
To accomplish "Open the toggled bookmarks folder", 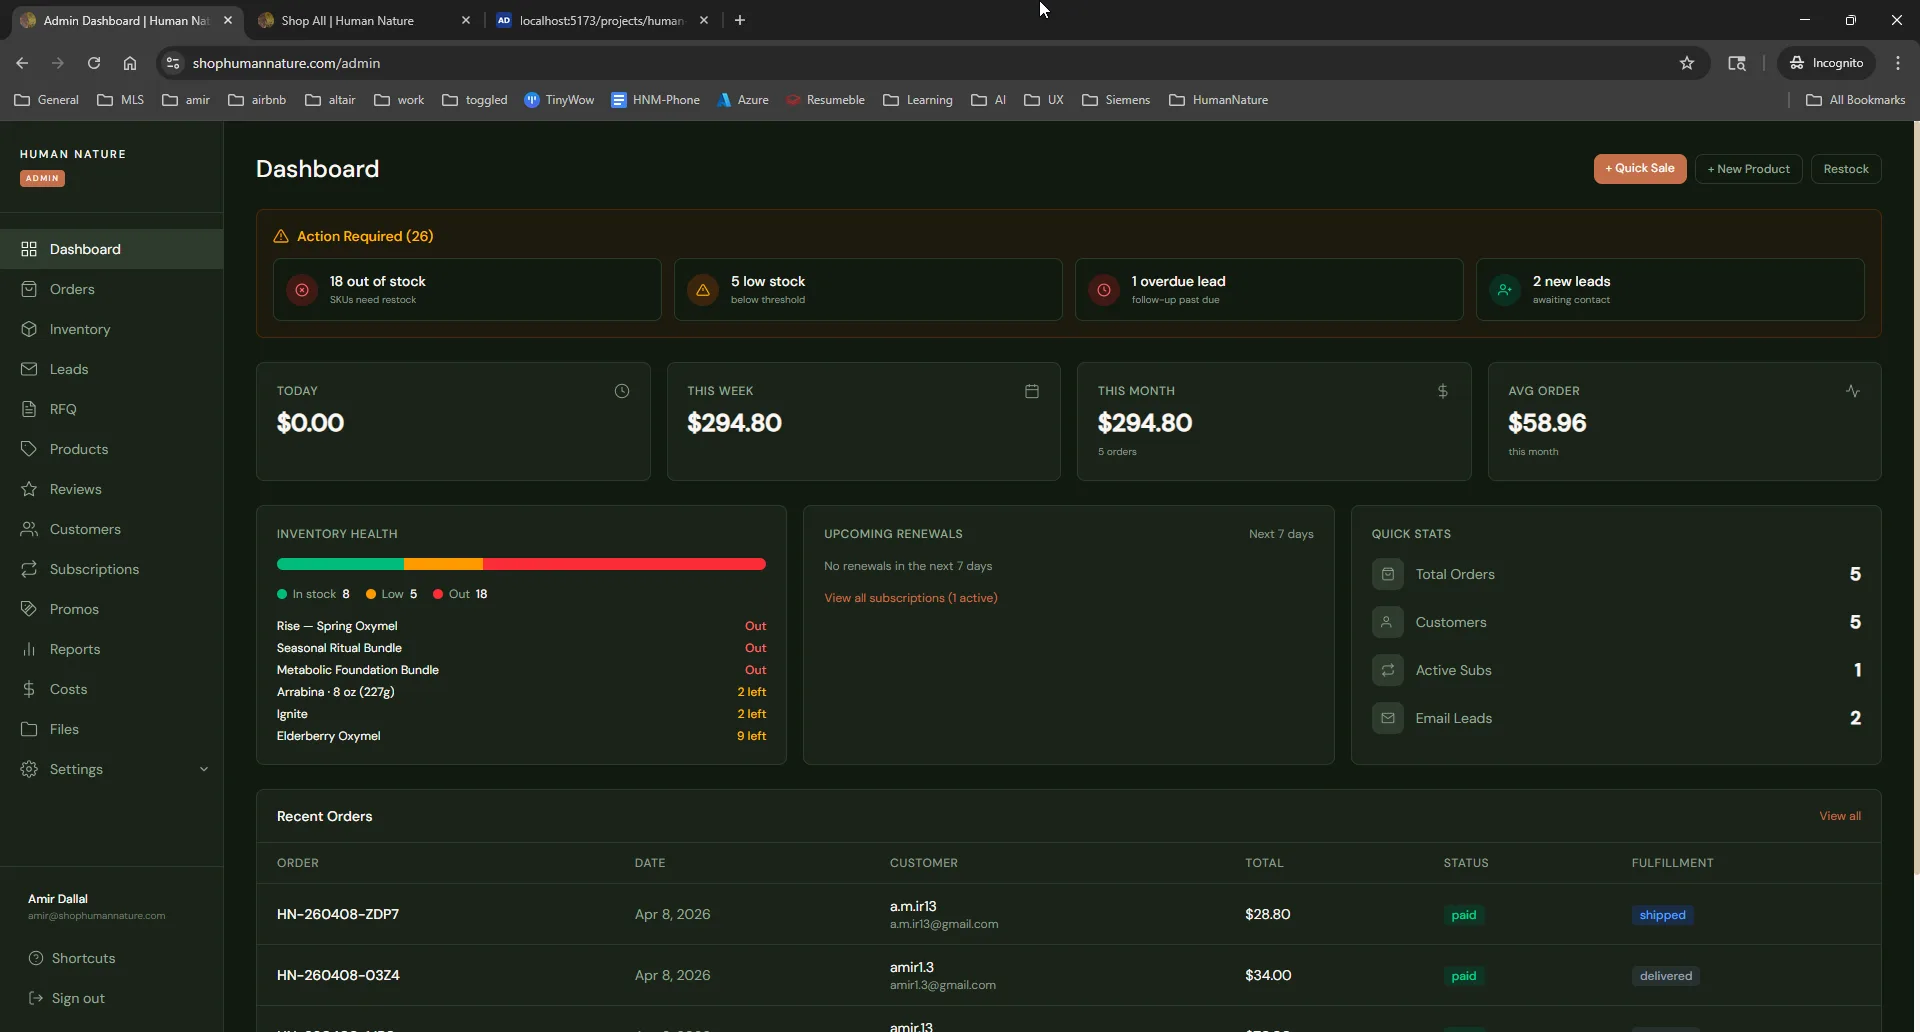I will point(475,100).
